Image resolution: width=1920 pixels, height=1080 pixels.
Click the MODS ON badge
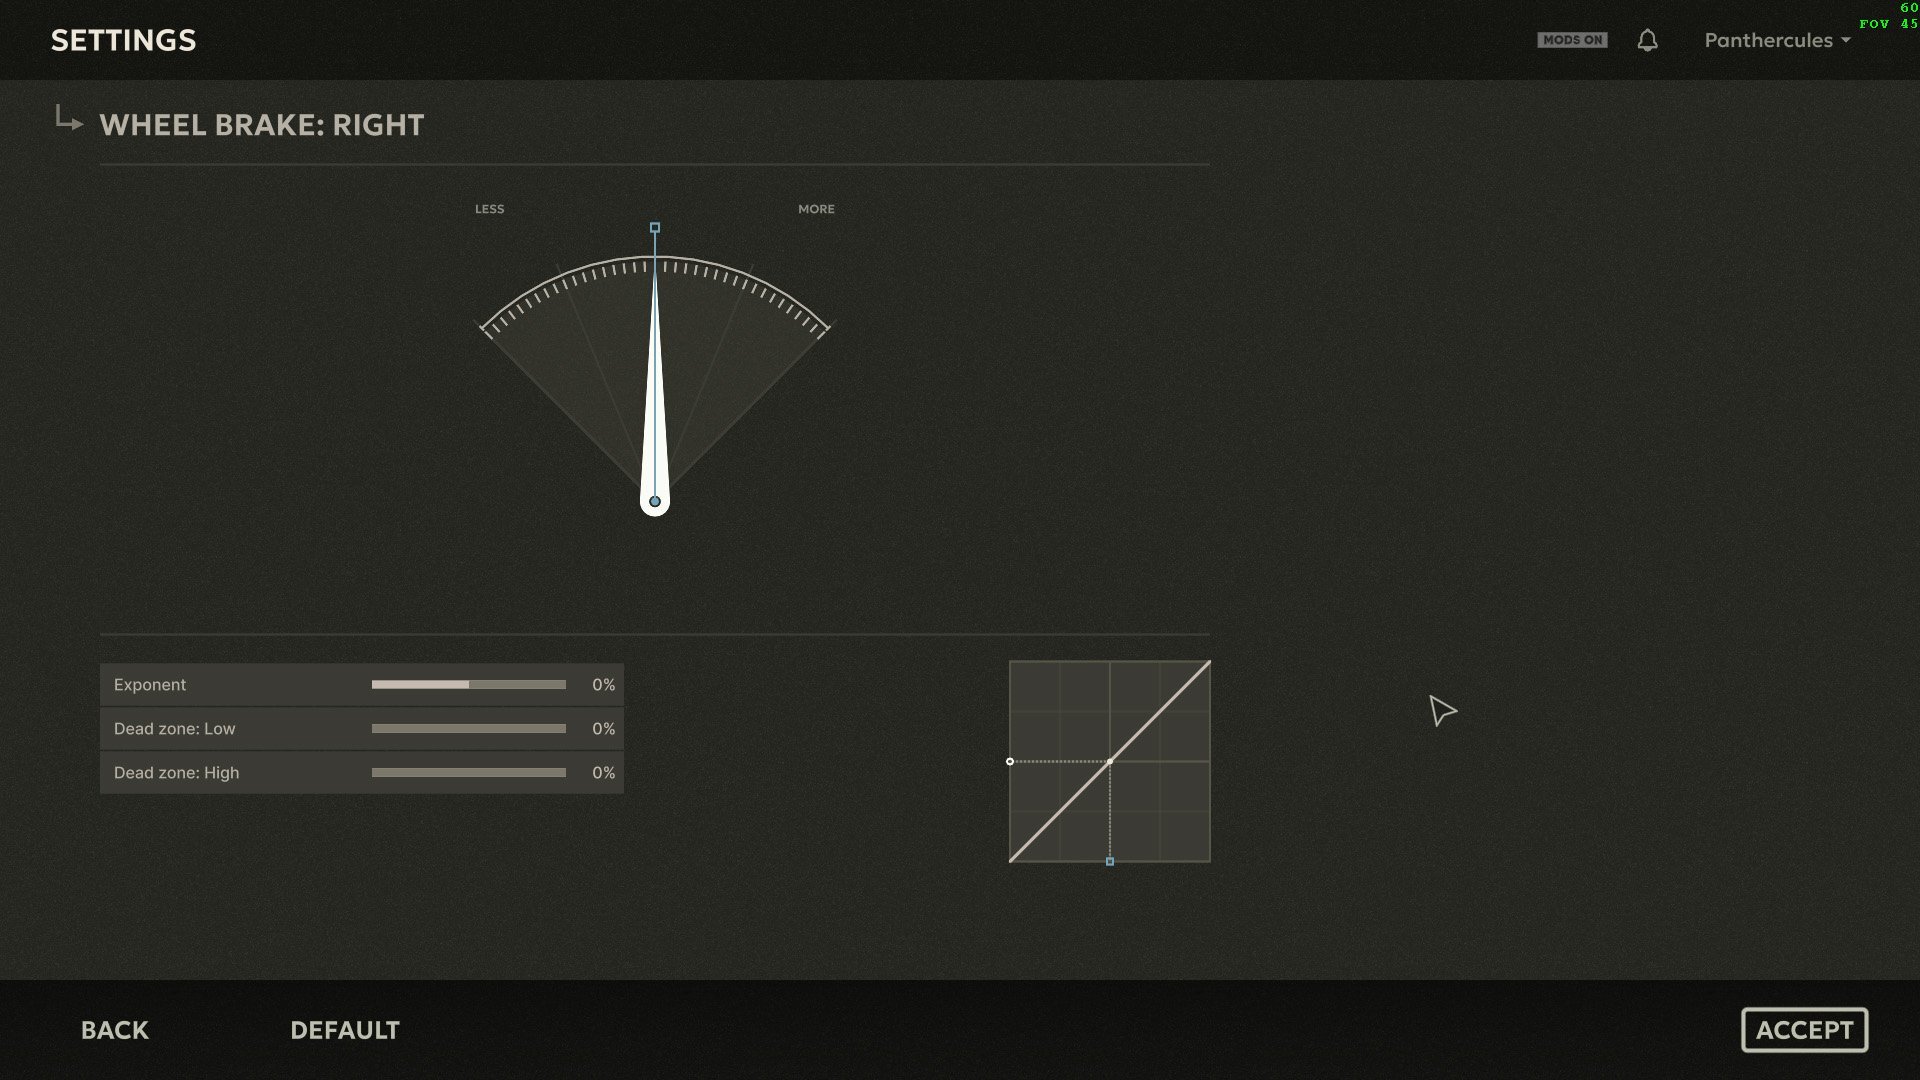[1572, 40]
